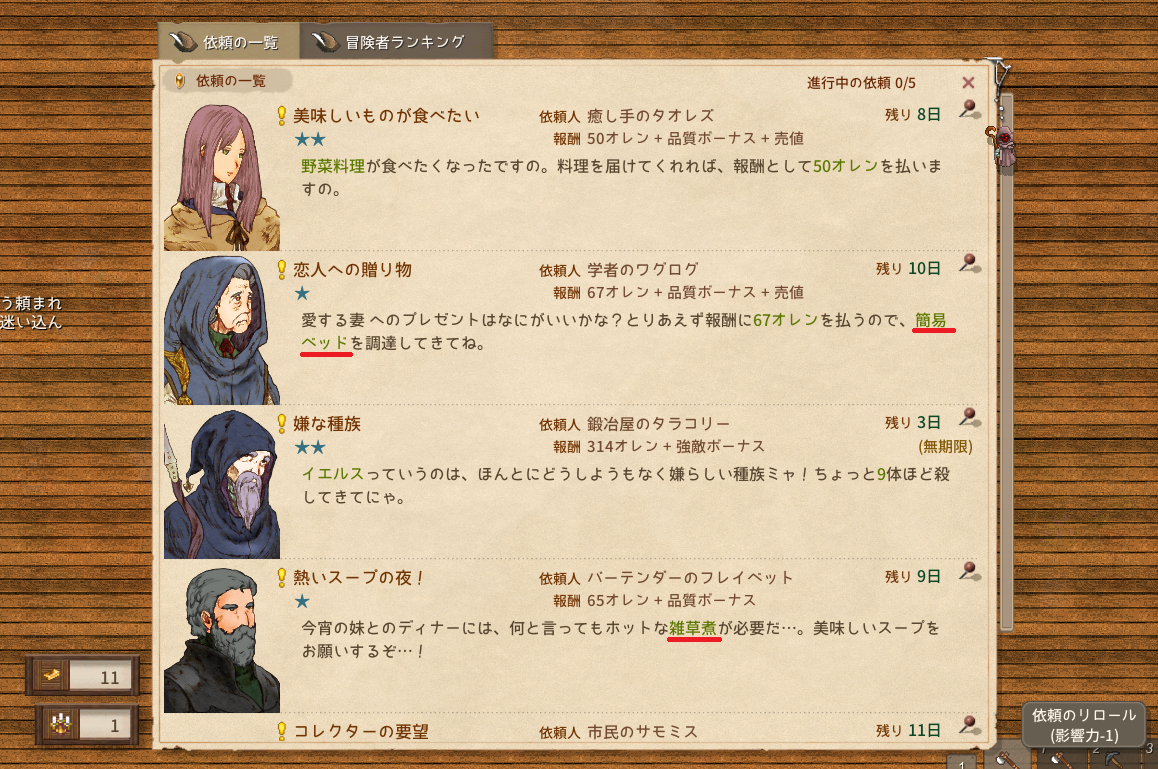This screenshot has width=1158, height=769.
Task: Select the 依頼の一覧 tab
Action: (x=229, y=41)
